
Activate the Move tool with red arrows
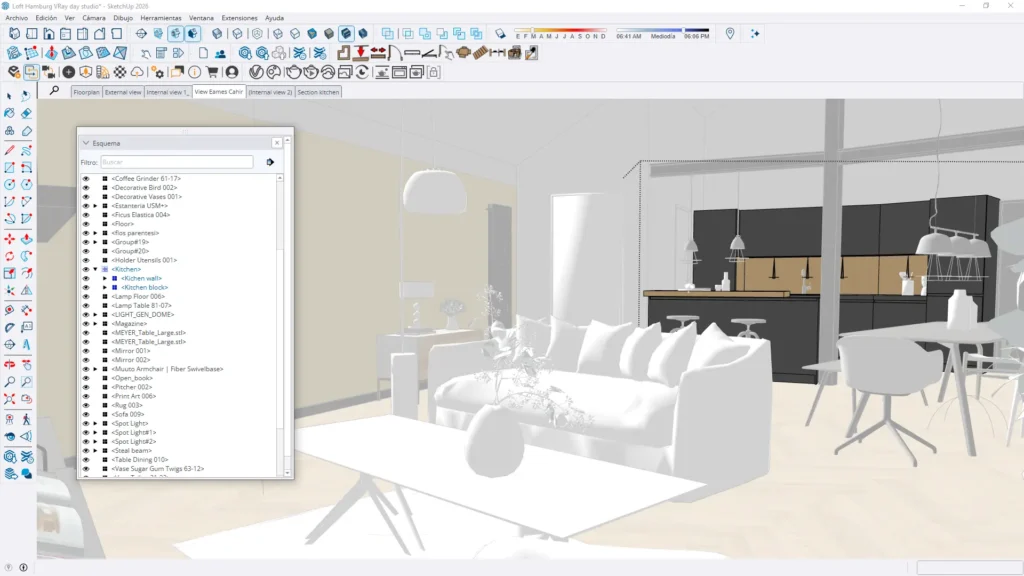pyautogui.click(x=10, y=239)
